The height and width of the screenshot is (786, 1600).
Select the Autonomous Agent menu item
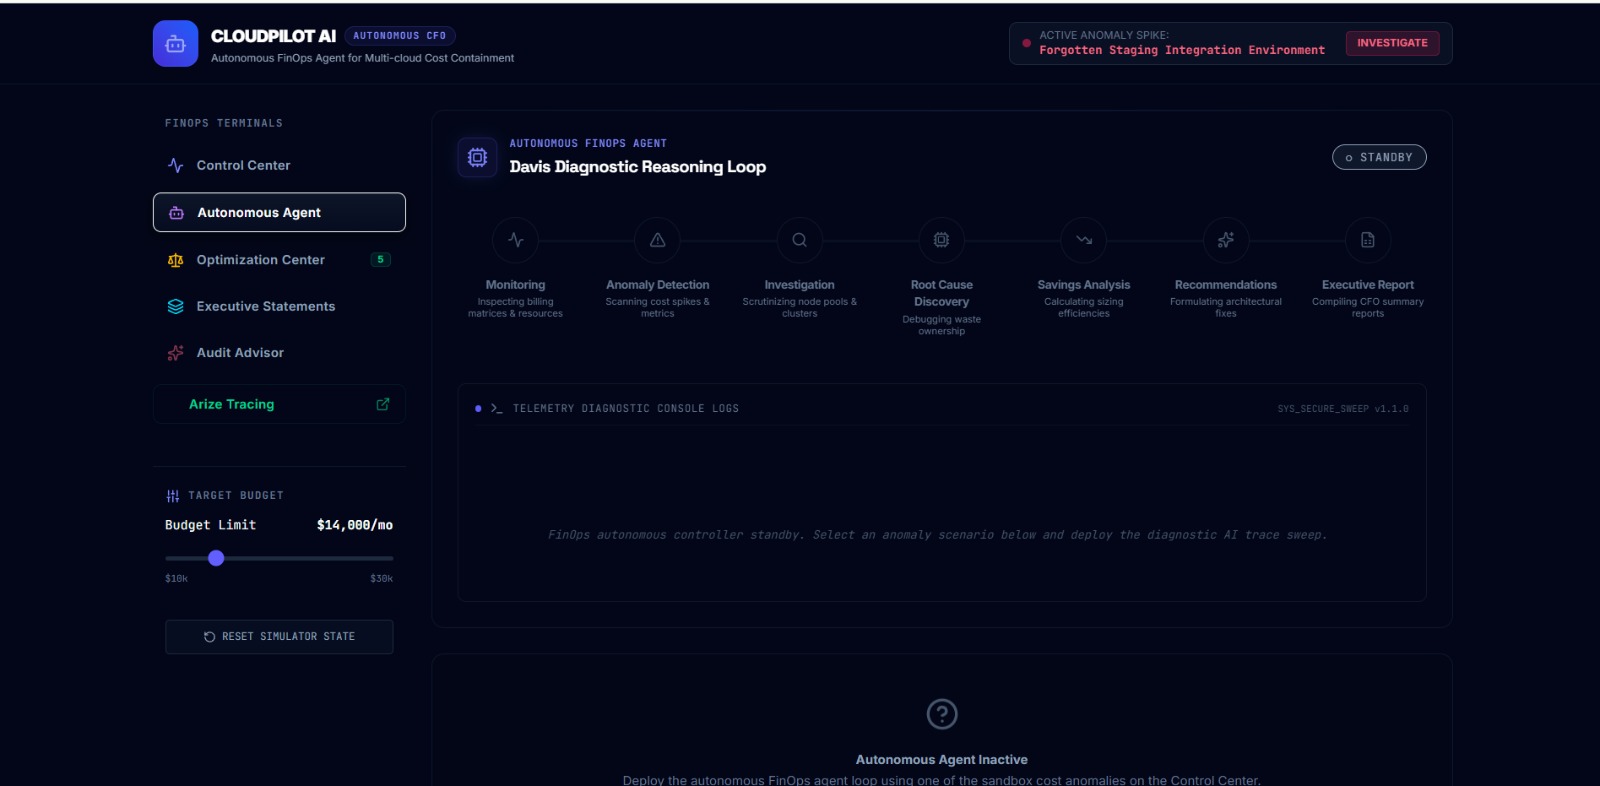click(279, 212)
